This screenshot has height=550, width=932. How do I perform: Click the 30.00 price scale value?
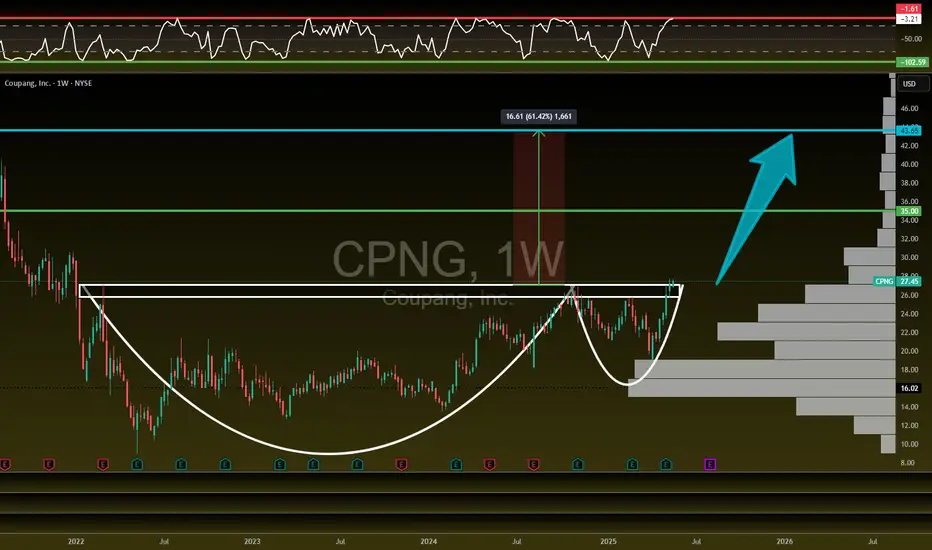(x=909, y=257)
